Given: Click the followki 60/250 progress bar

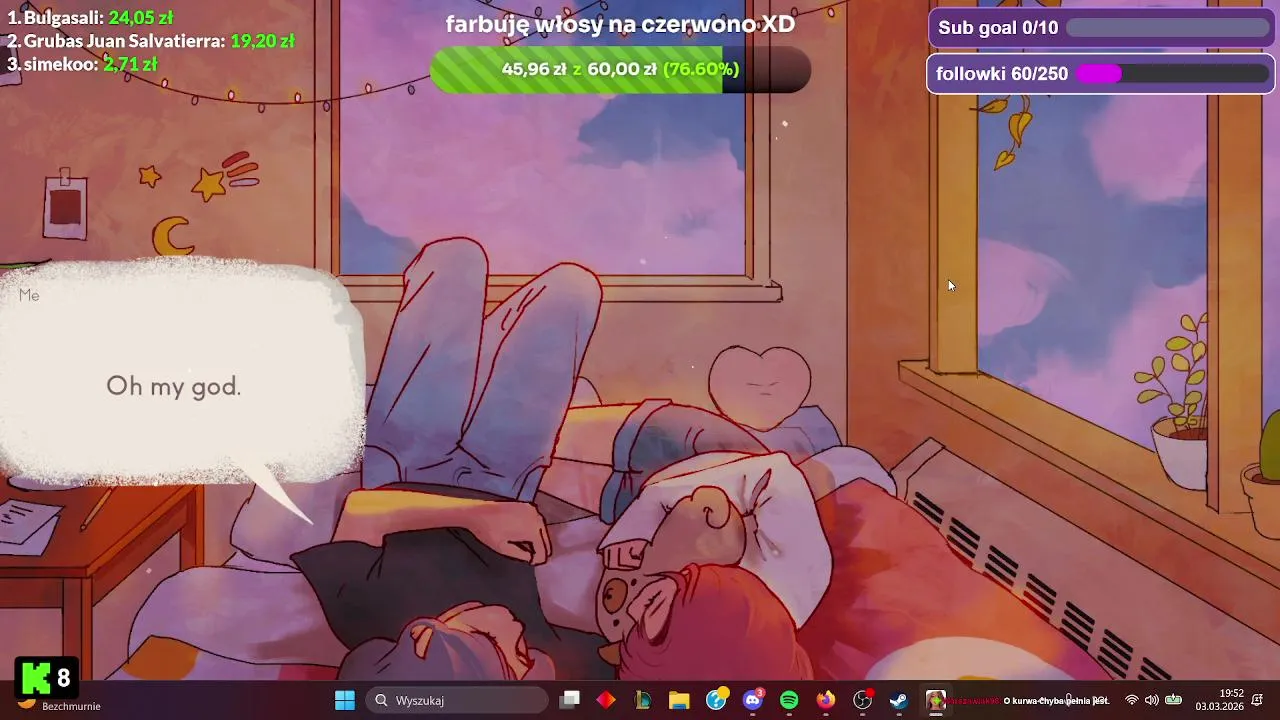Looking at the screenshot, I should 1101,74.
